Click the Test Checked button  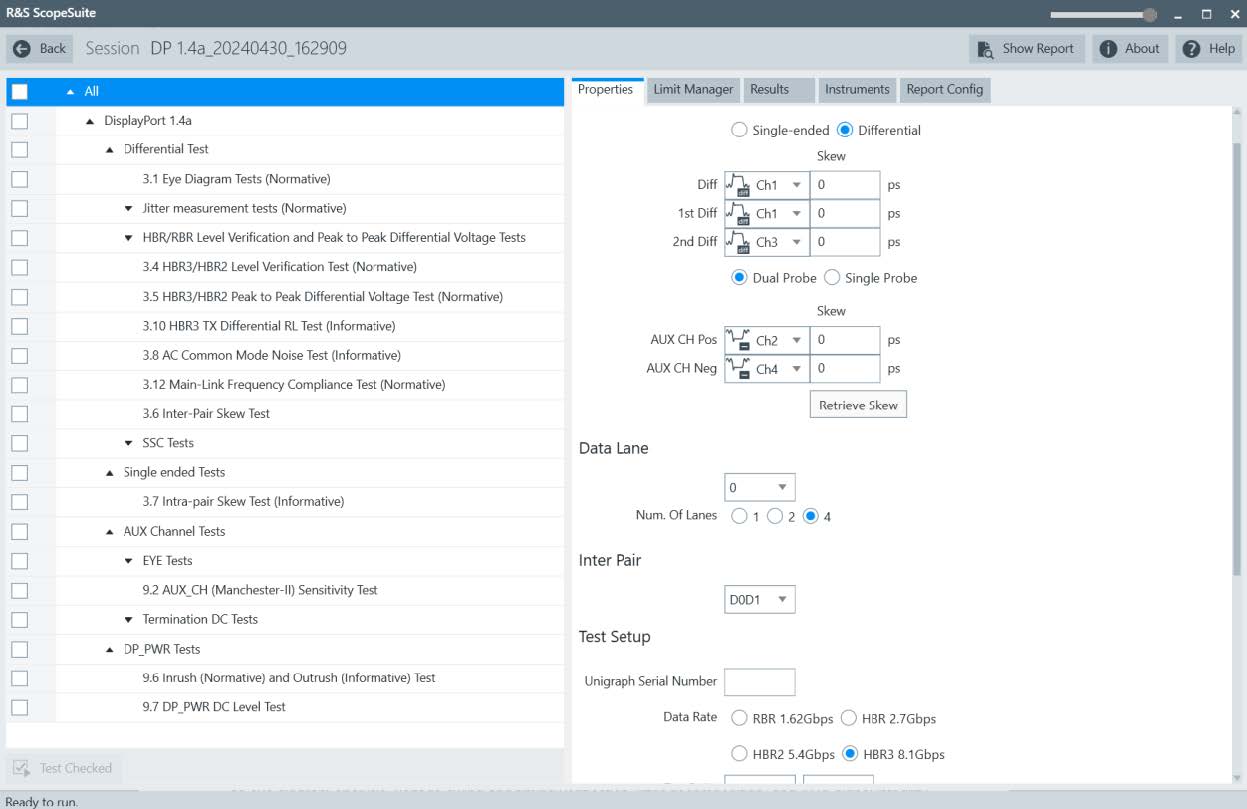pyautogui.click(x=64, y=768)
